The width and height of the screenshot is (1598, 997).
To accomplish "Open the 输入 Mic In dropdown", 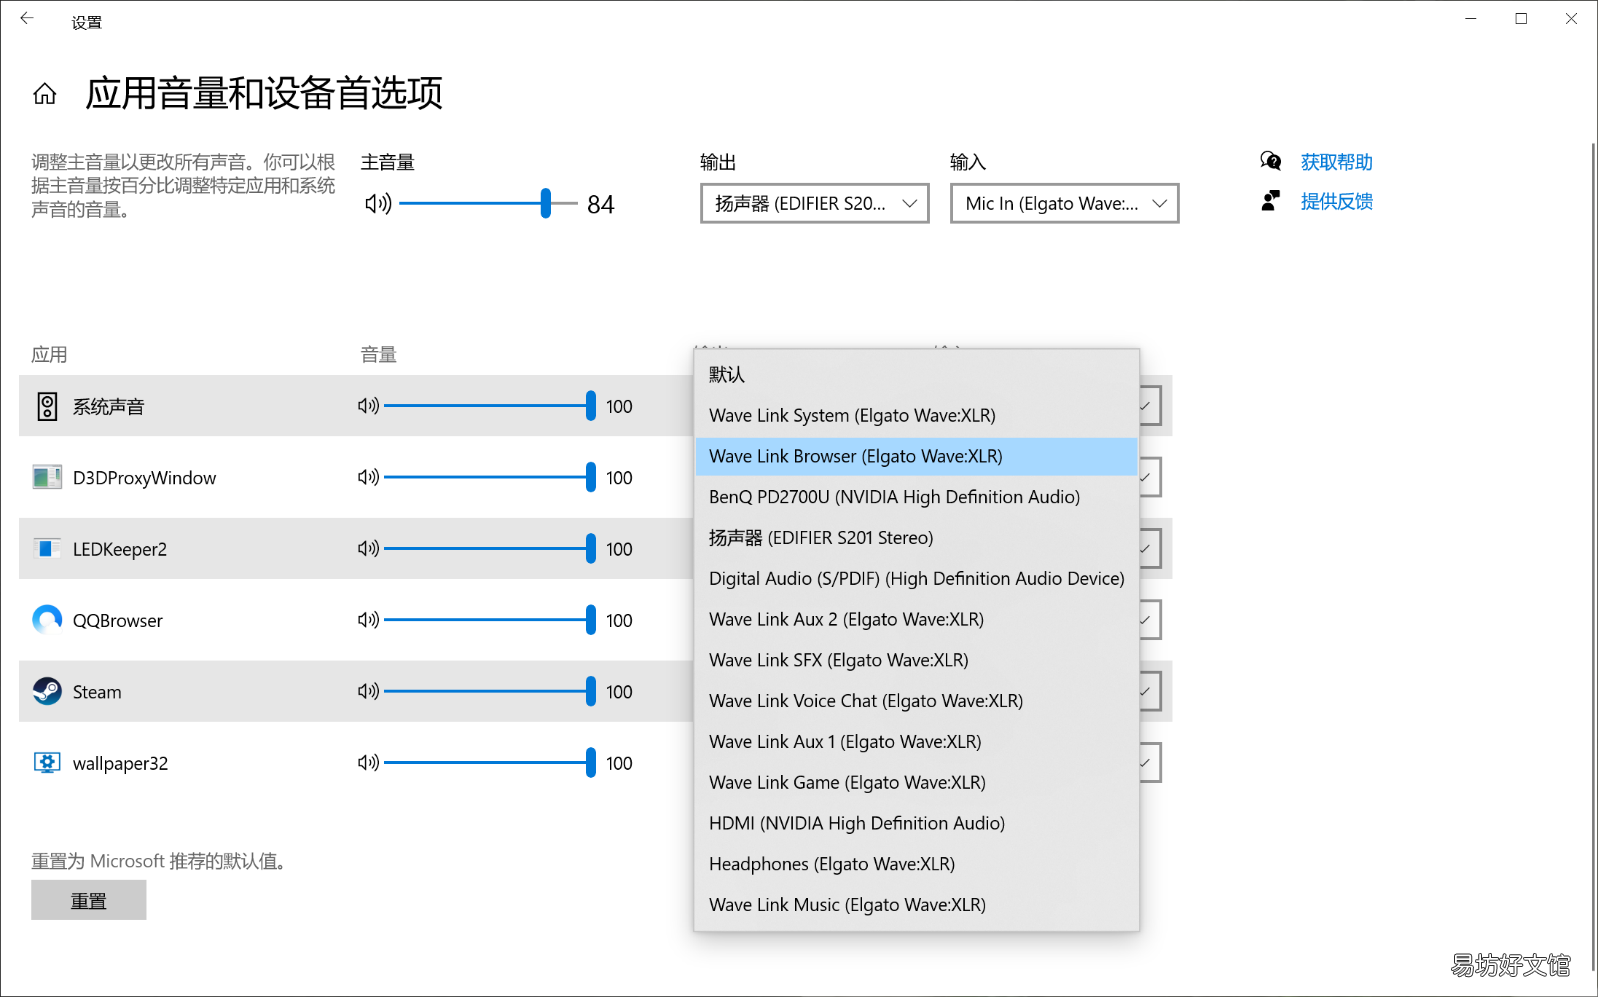I will (x=1065, y=203).
